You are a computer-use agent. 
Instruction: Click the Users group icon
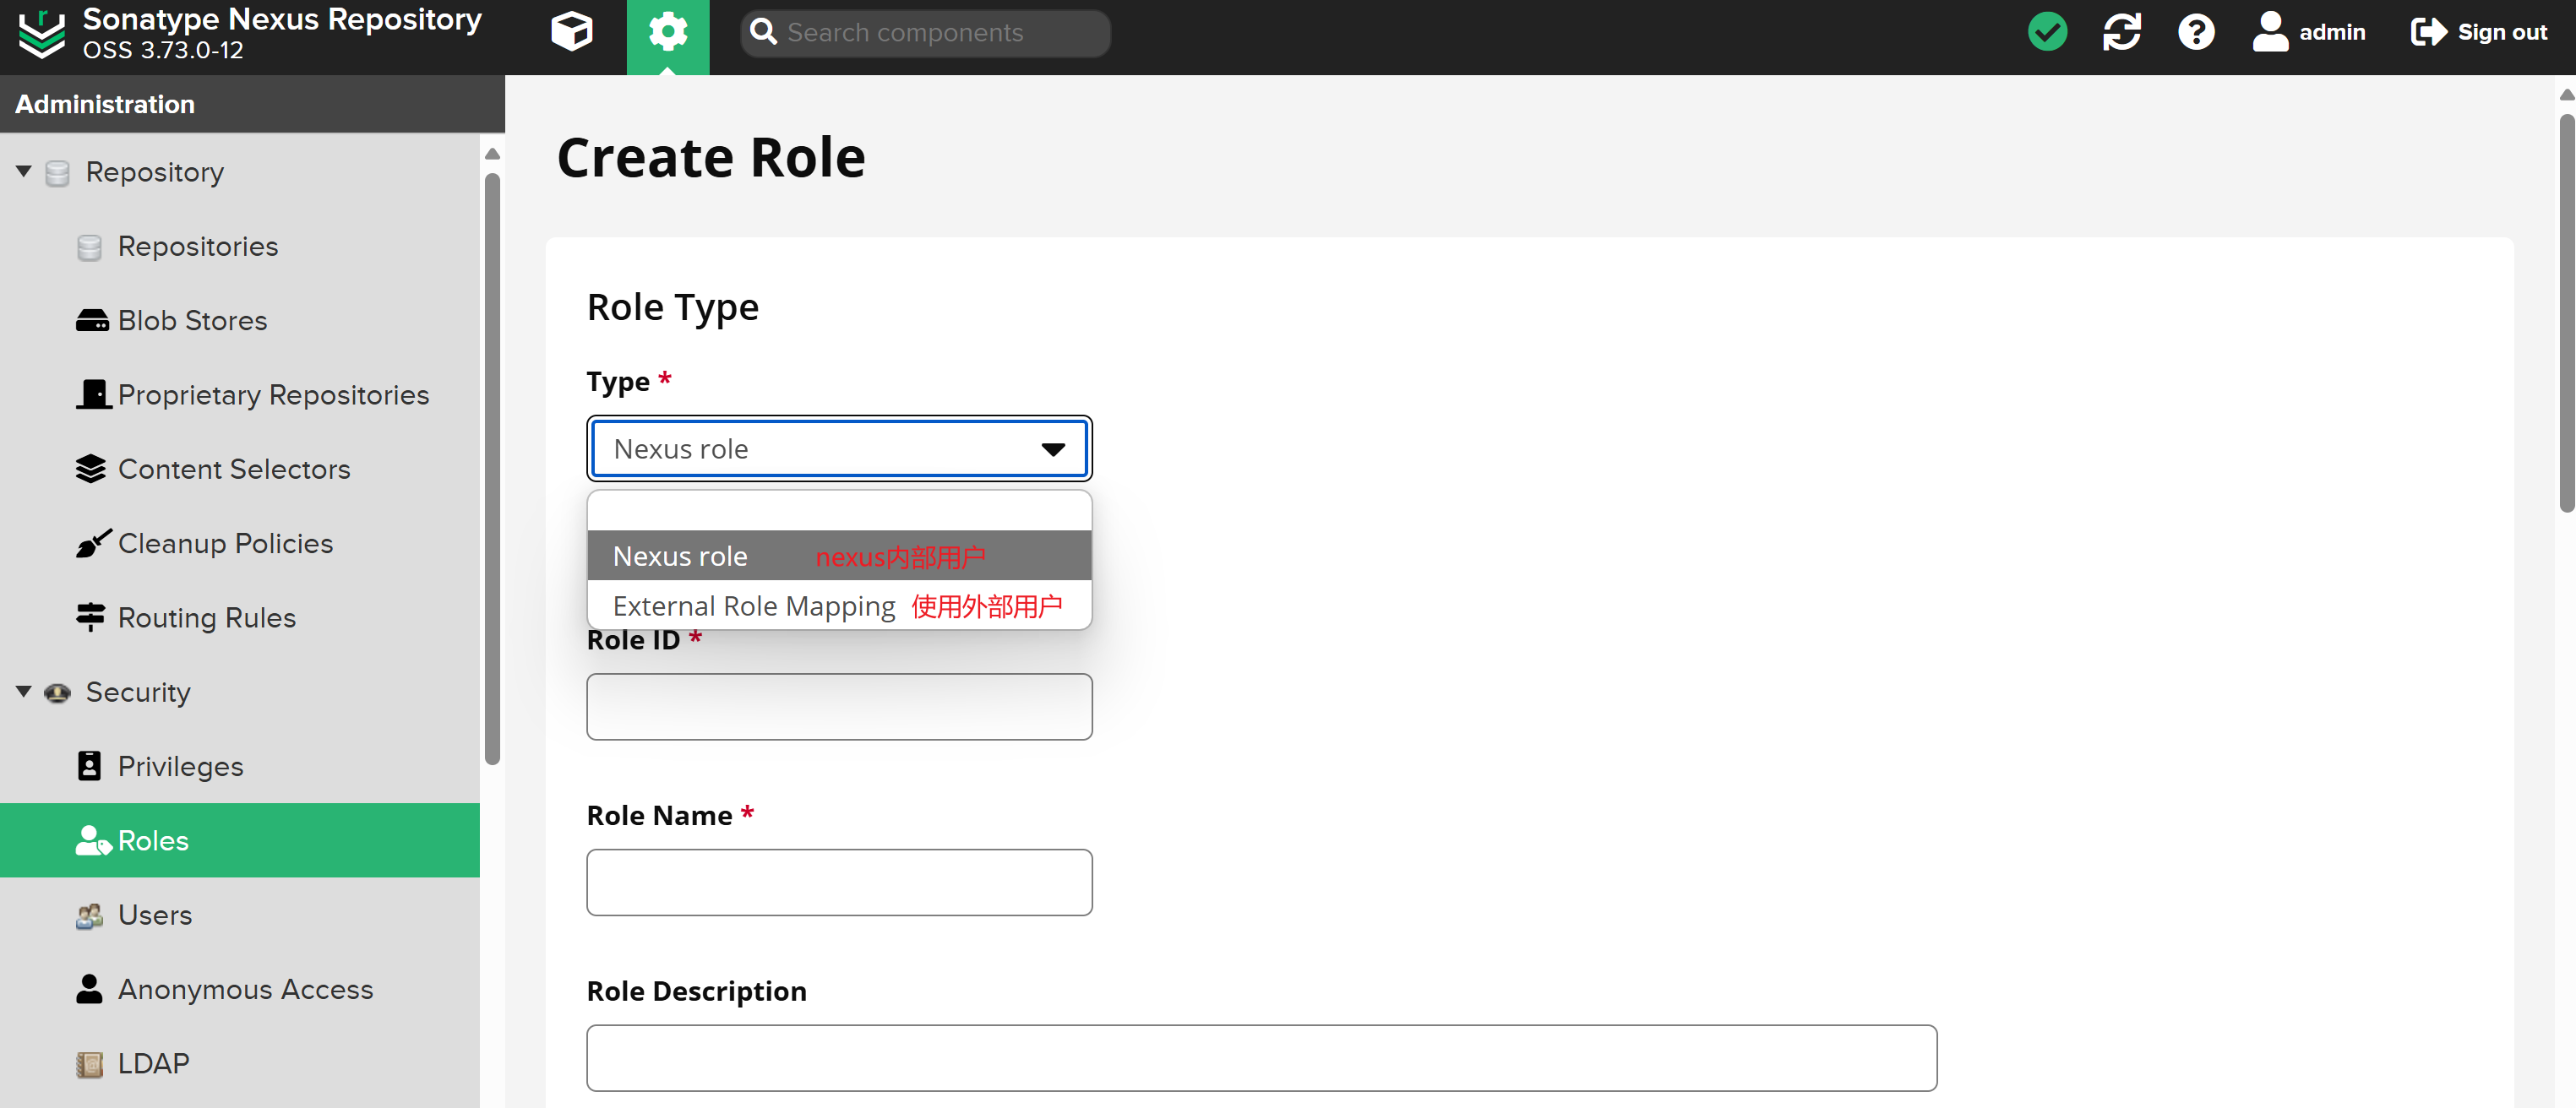tap(90, 915)
